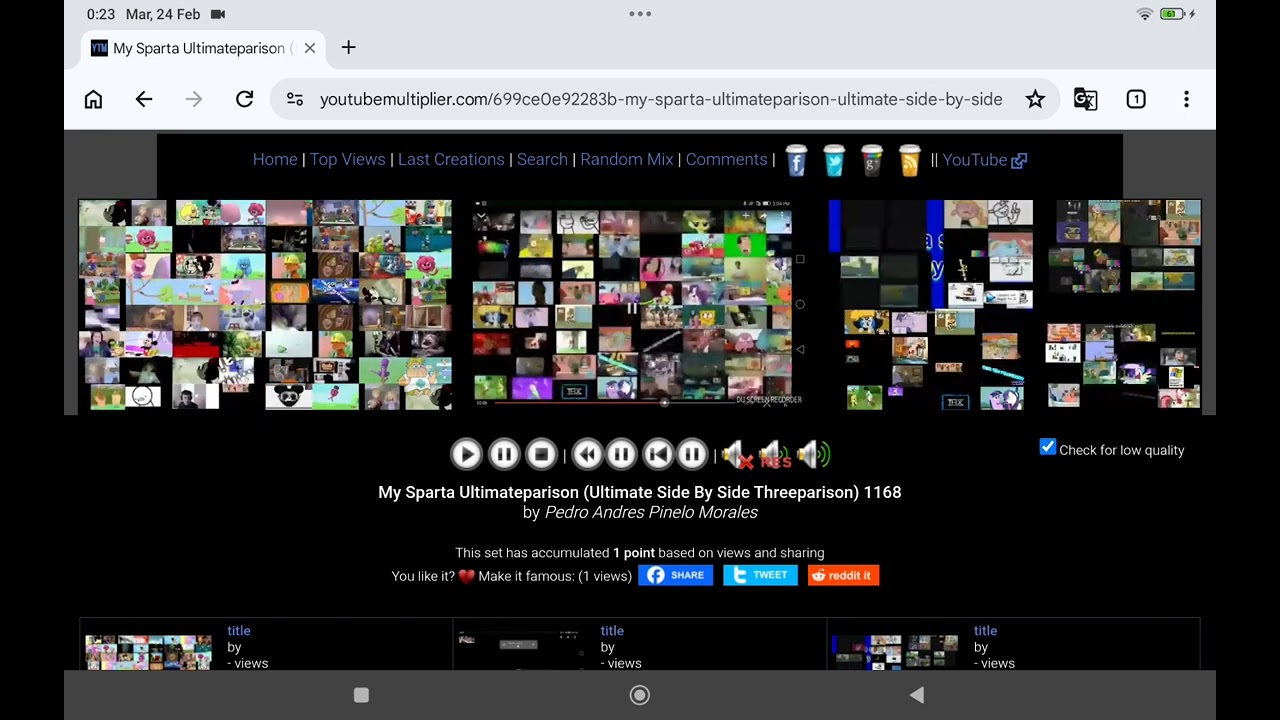Open a new tab with the plus button
This screenshot has height=720, width=1280.
tap(348, 48)
